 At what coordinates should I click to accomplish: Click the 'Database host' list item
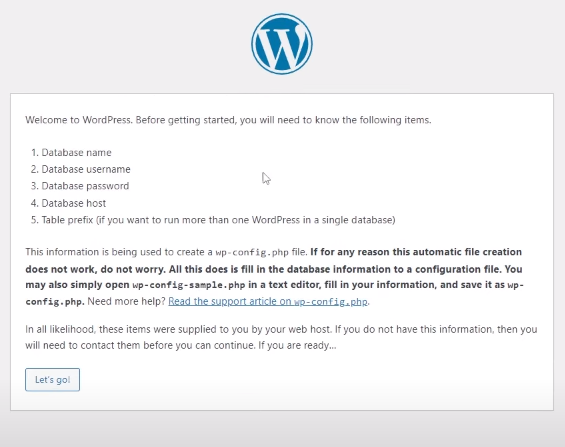(x=74, y=203)
